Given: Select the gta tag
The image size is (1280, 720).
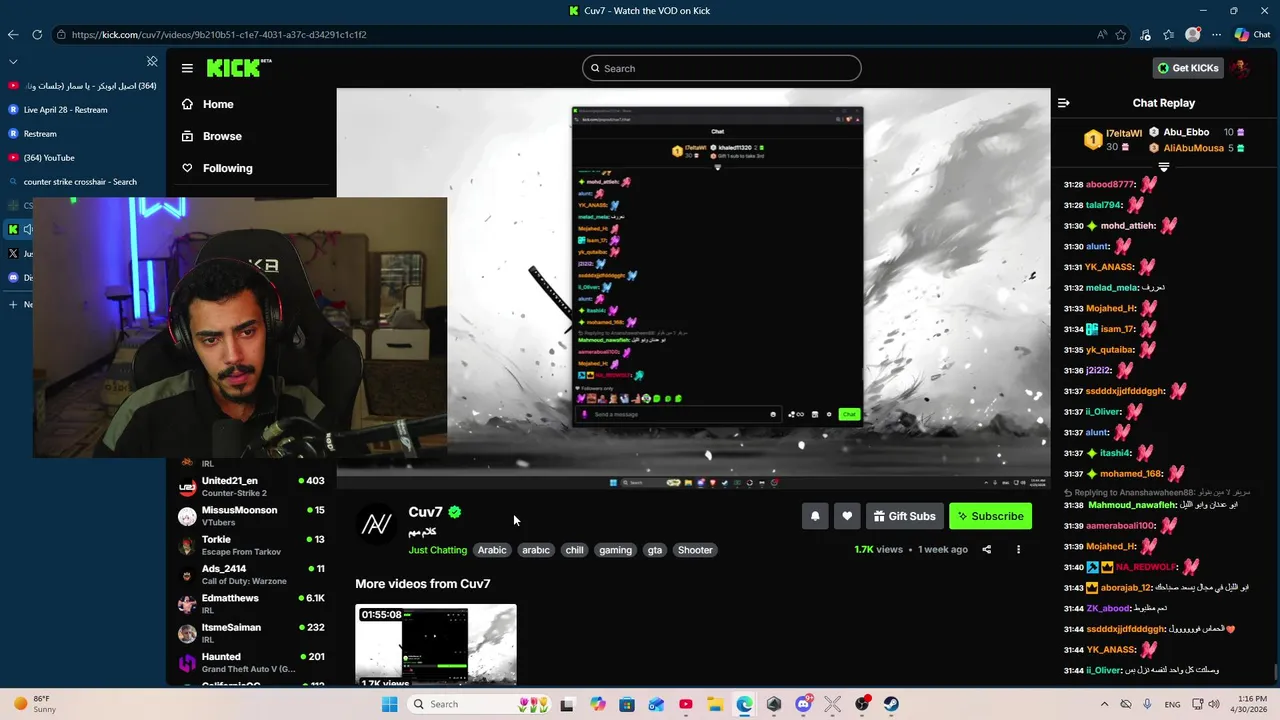Looking at the screenshot, I should click(x=654, y=550).
